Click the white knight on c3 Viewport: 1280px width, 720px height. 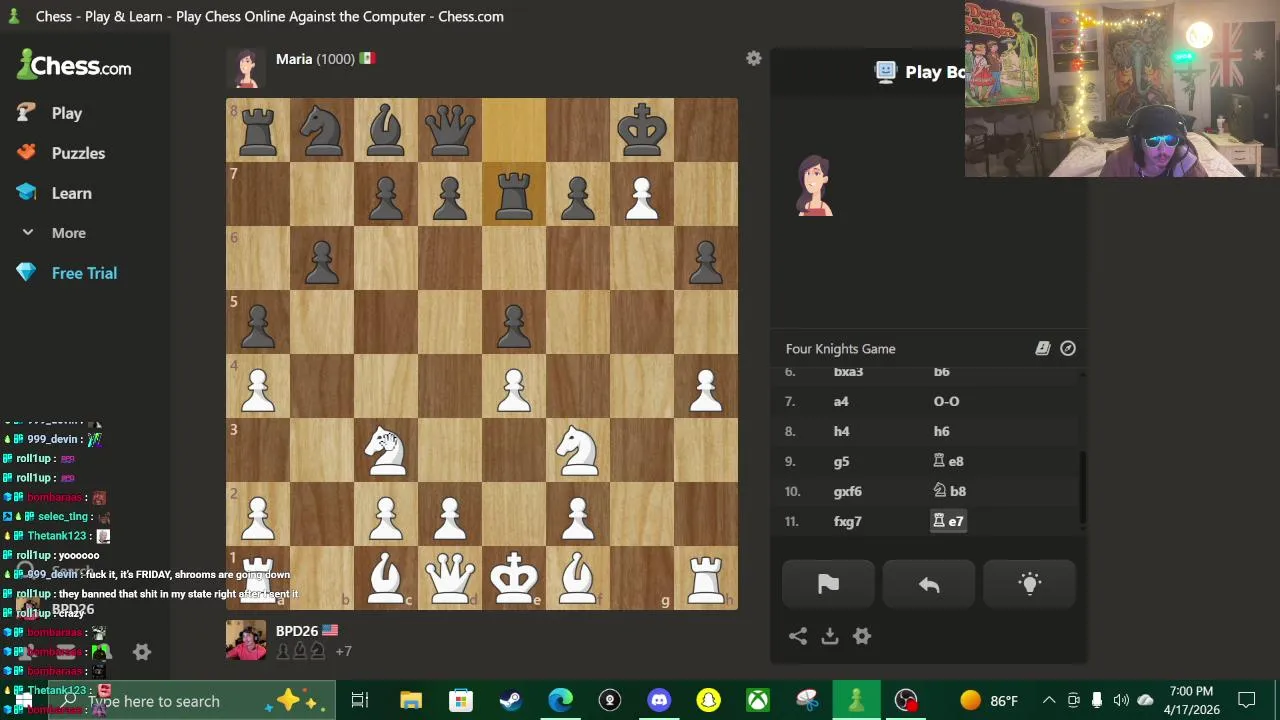(x=386, y=450)
